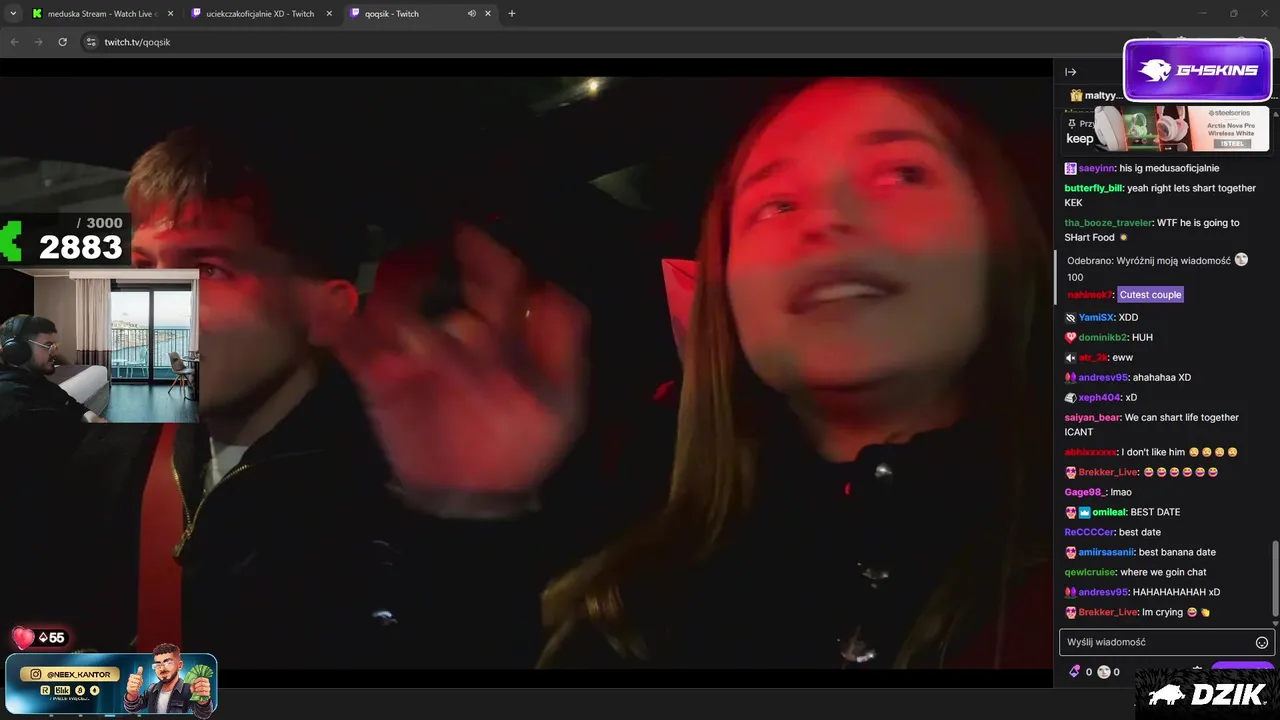This screenshot has height=720, width=1280.
Task: Click Gage98_'s username in chat
Action: click(x=1086, y=492)
